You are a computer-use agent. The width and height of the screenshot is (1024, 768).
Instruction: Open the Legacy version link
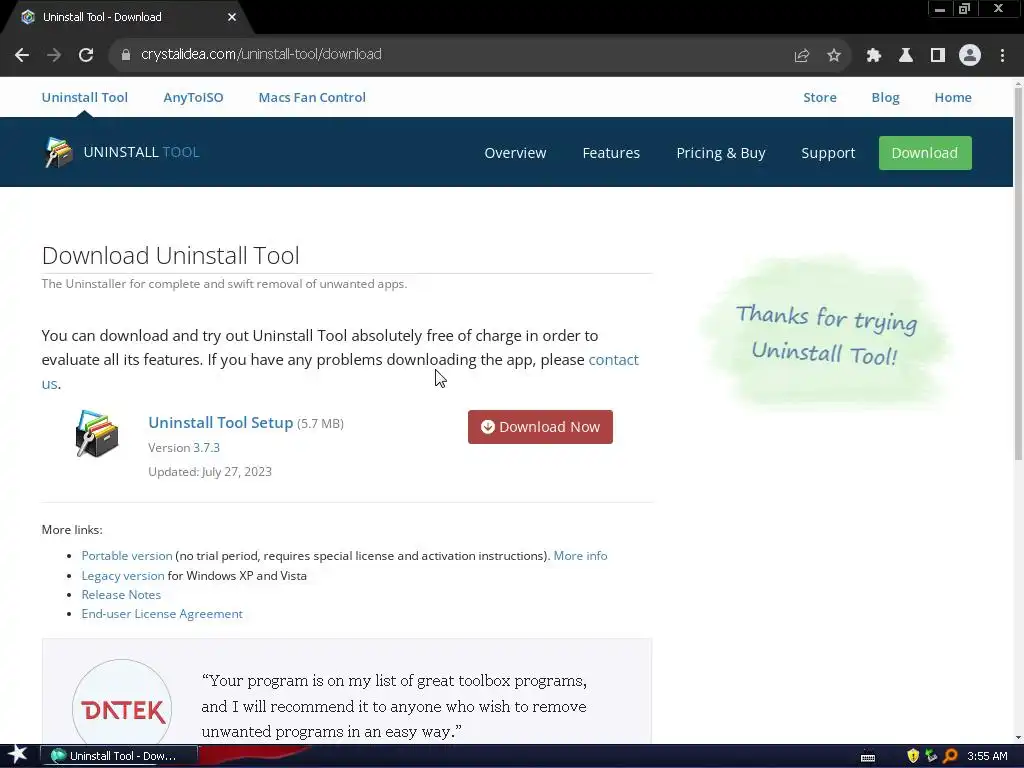(x=123, y=576)
